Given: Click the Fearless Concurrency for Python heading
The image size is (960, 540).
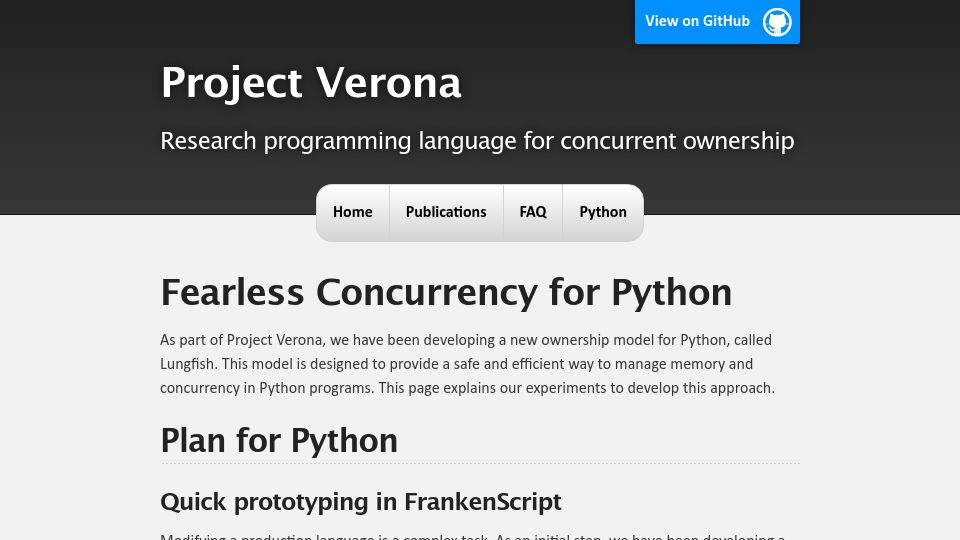Looking at the screenshot, I should [x=446, y=292].
